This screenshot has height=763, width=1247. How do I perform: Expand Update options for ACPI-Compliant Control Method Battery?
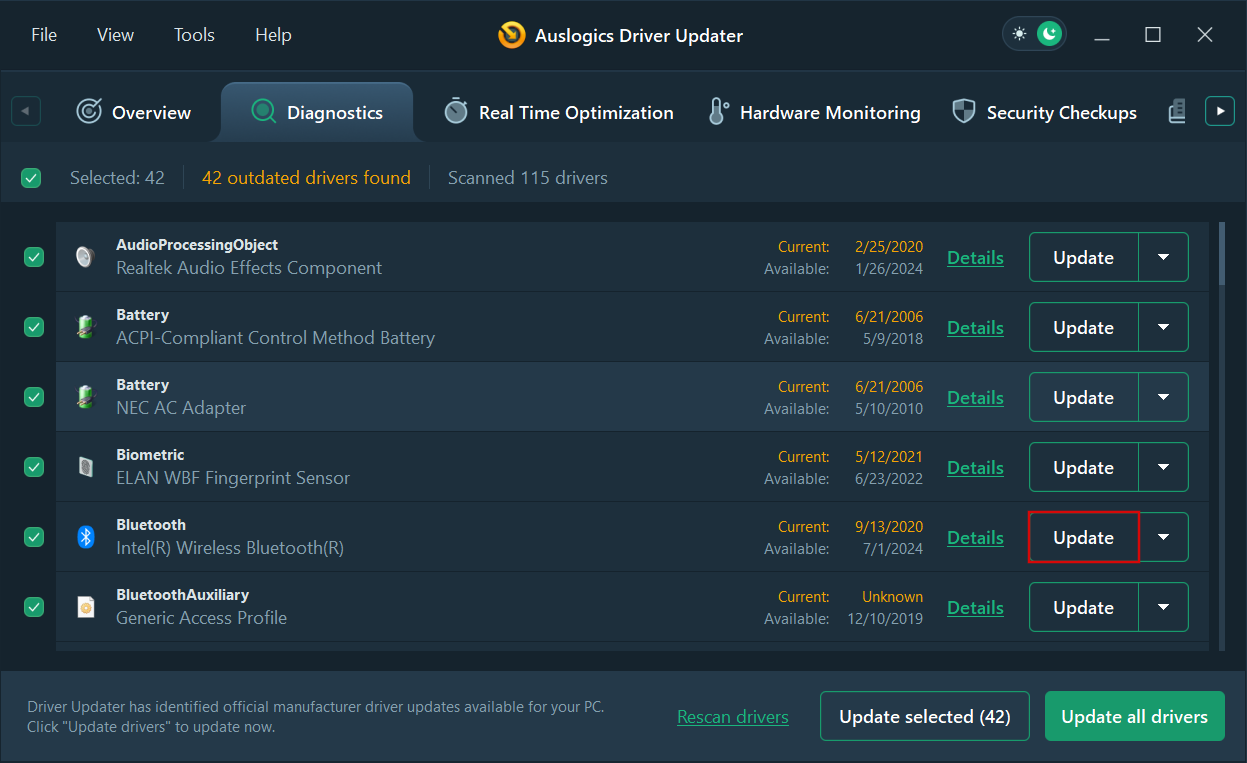pyautogui.click(x=1164, y=327)
